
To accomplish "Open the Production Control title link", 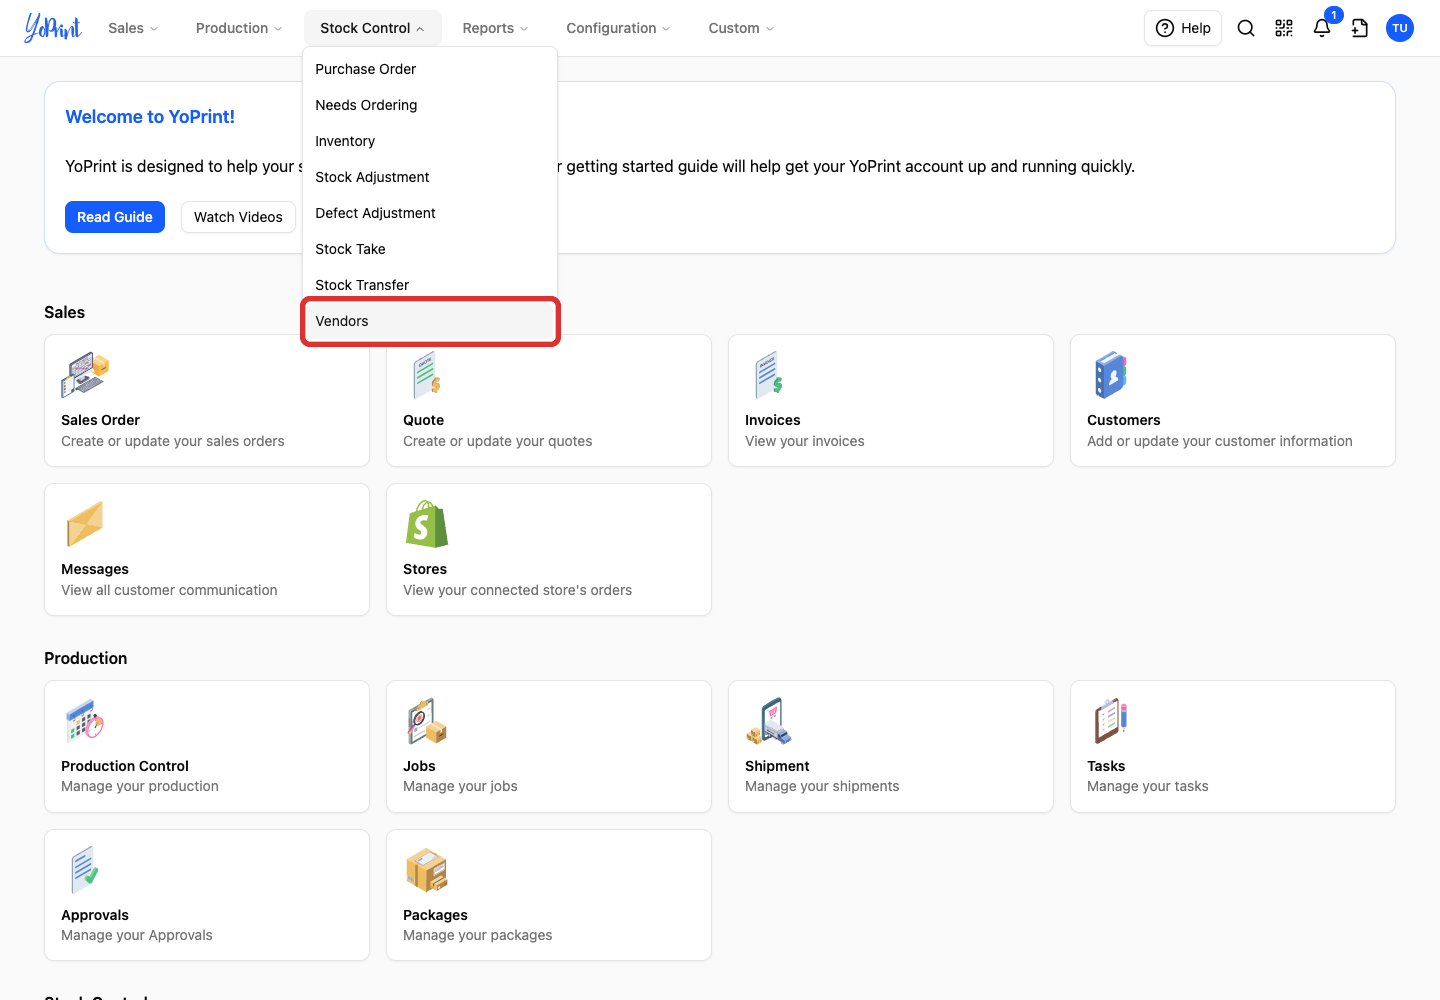I will click(x=125, y=766).
